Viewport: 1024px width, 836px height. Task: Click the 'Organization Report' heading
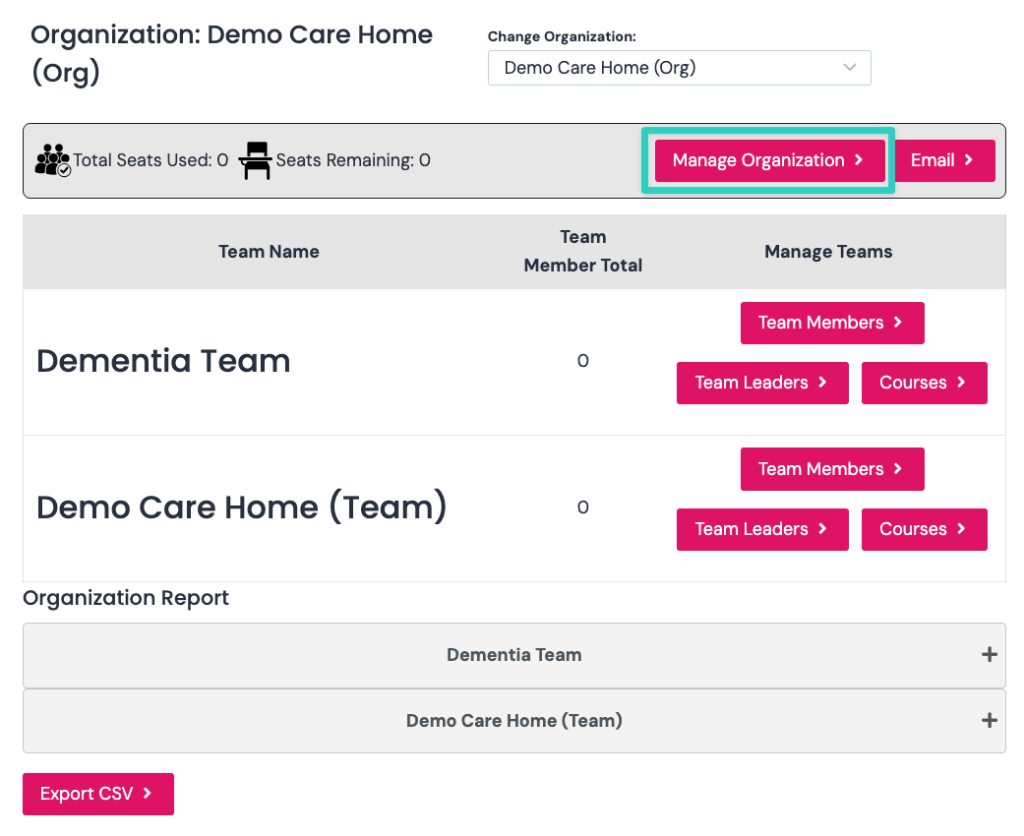point(126,598)
